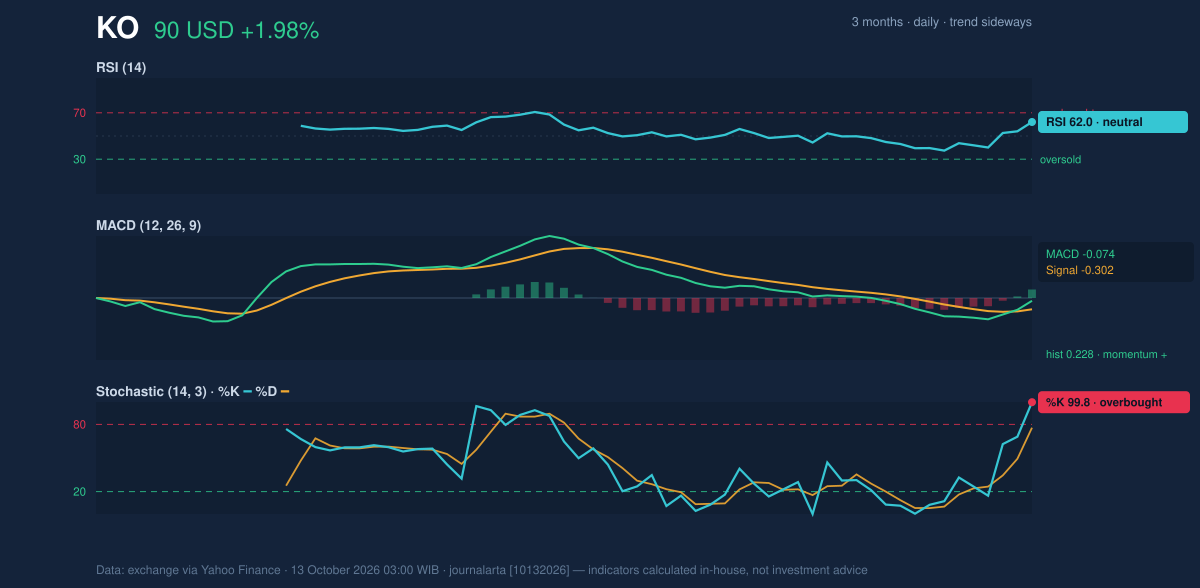
Task: Click the RSI (14) panel title
Action: 121,67
